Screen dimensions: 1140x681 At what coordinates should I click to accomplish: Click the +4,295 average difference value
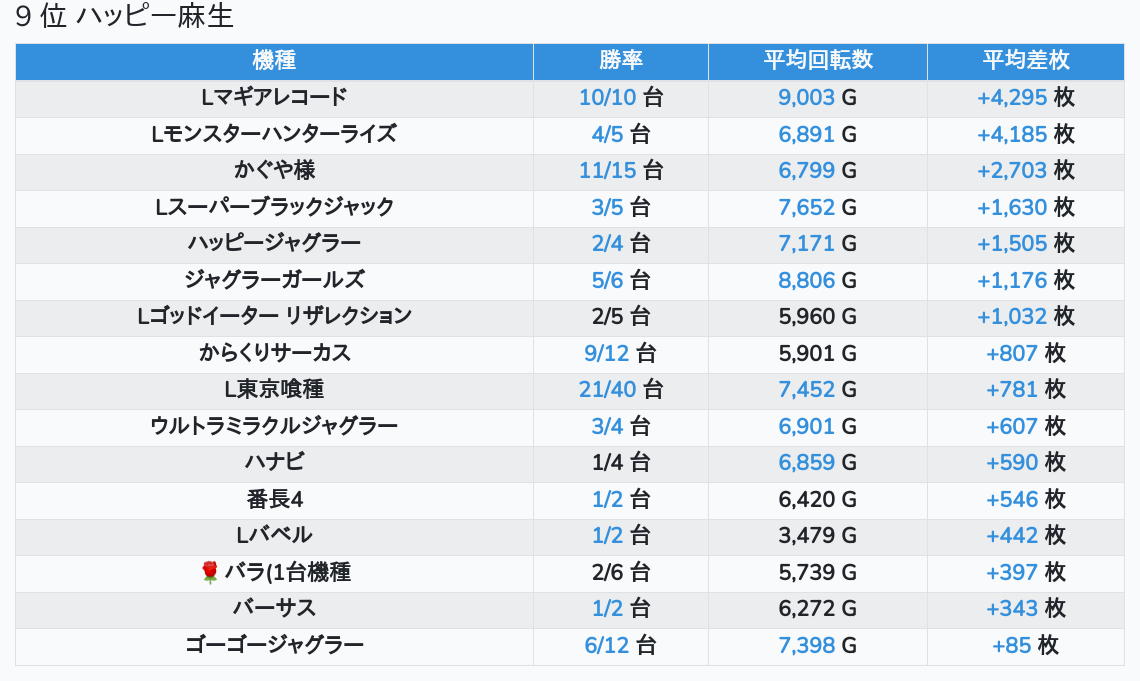pos(1012,97)
